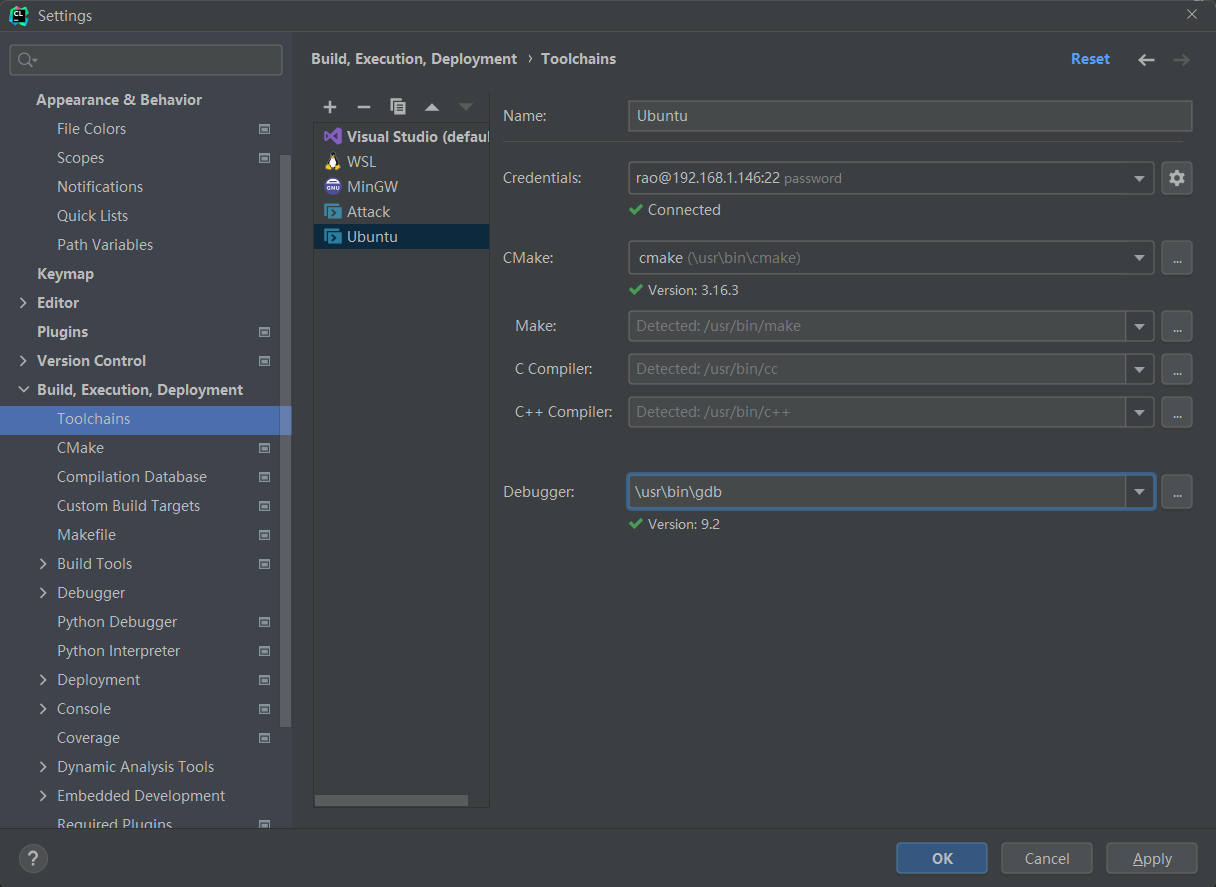Browse for Make executable
Screen dimensions: 1216x887
point(1177,326)
